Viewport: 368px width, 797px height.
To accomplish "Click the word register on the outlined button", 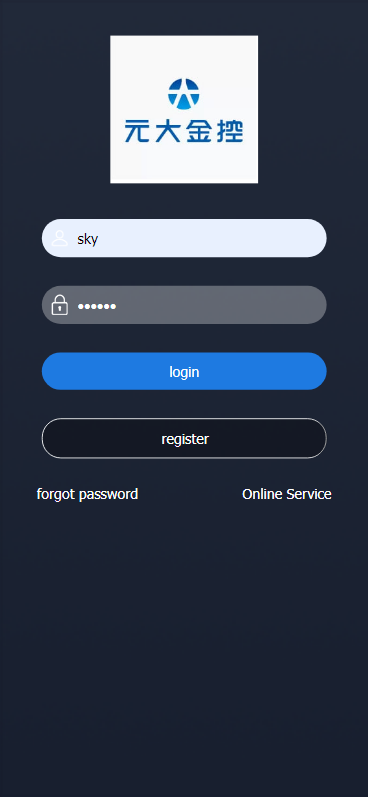I will coord(185,439).
